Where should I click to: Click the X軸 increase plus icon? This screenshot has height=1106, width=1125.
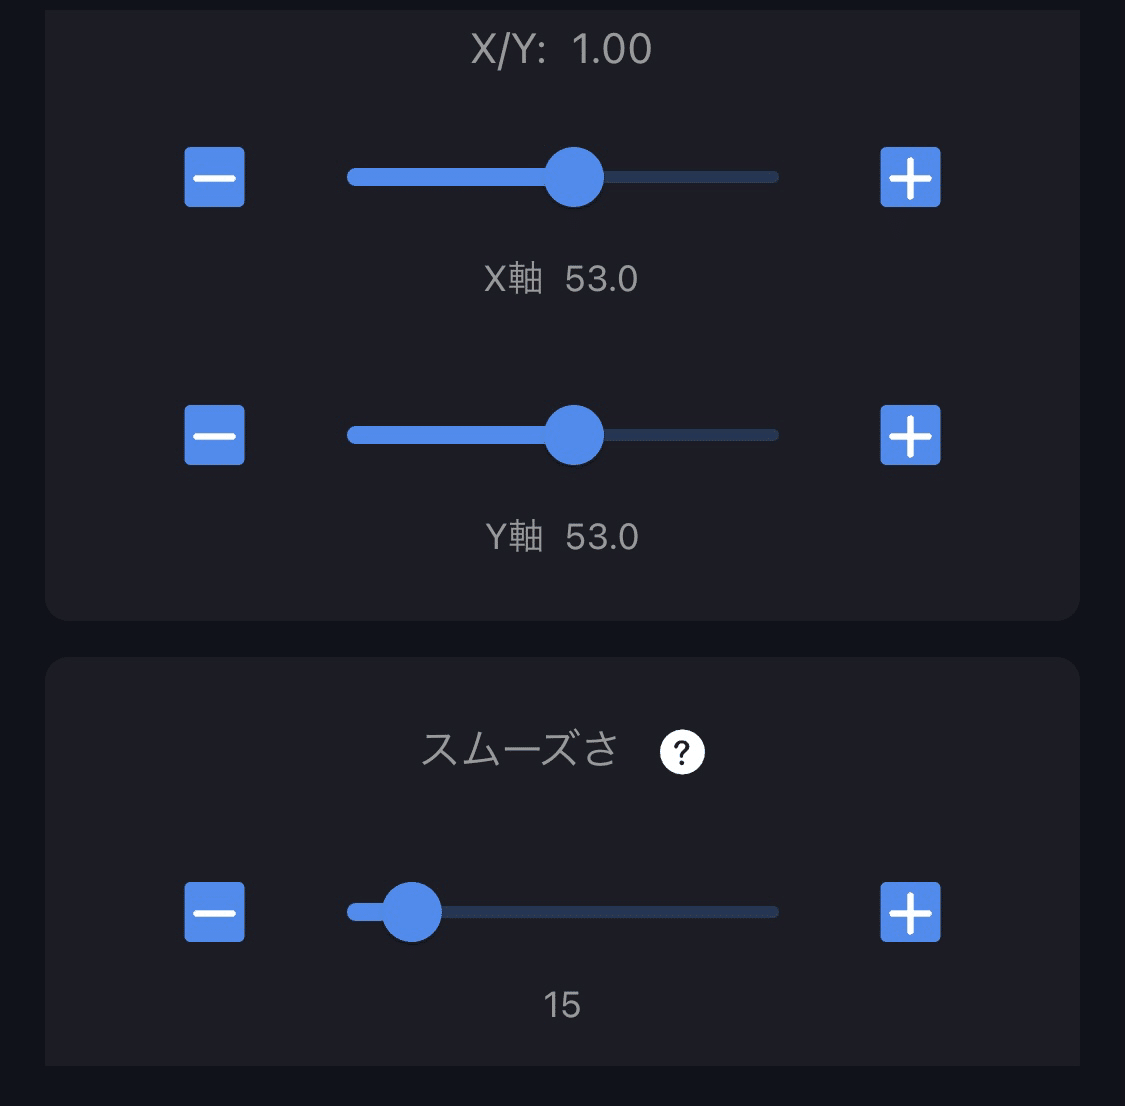[909, 177]
